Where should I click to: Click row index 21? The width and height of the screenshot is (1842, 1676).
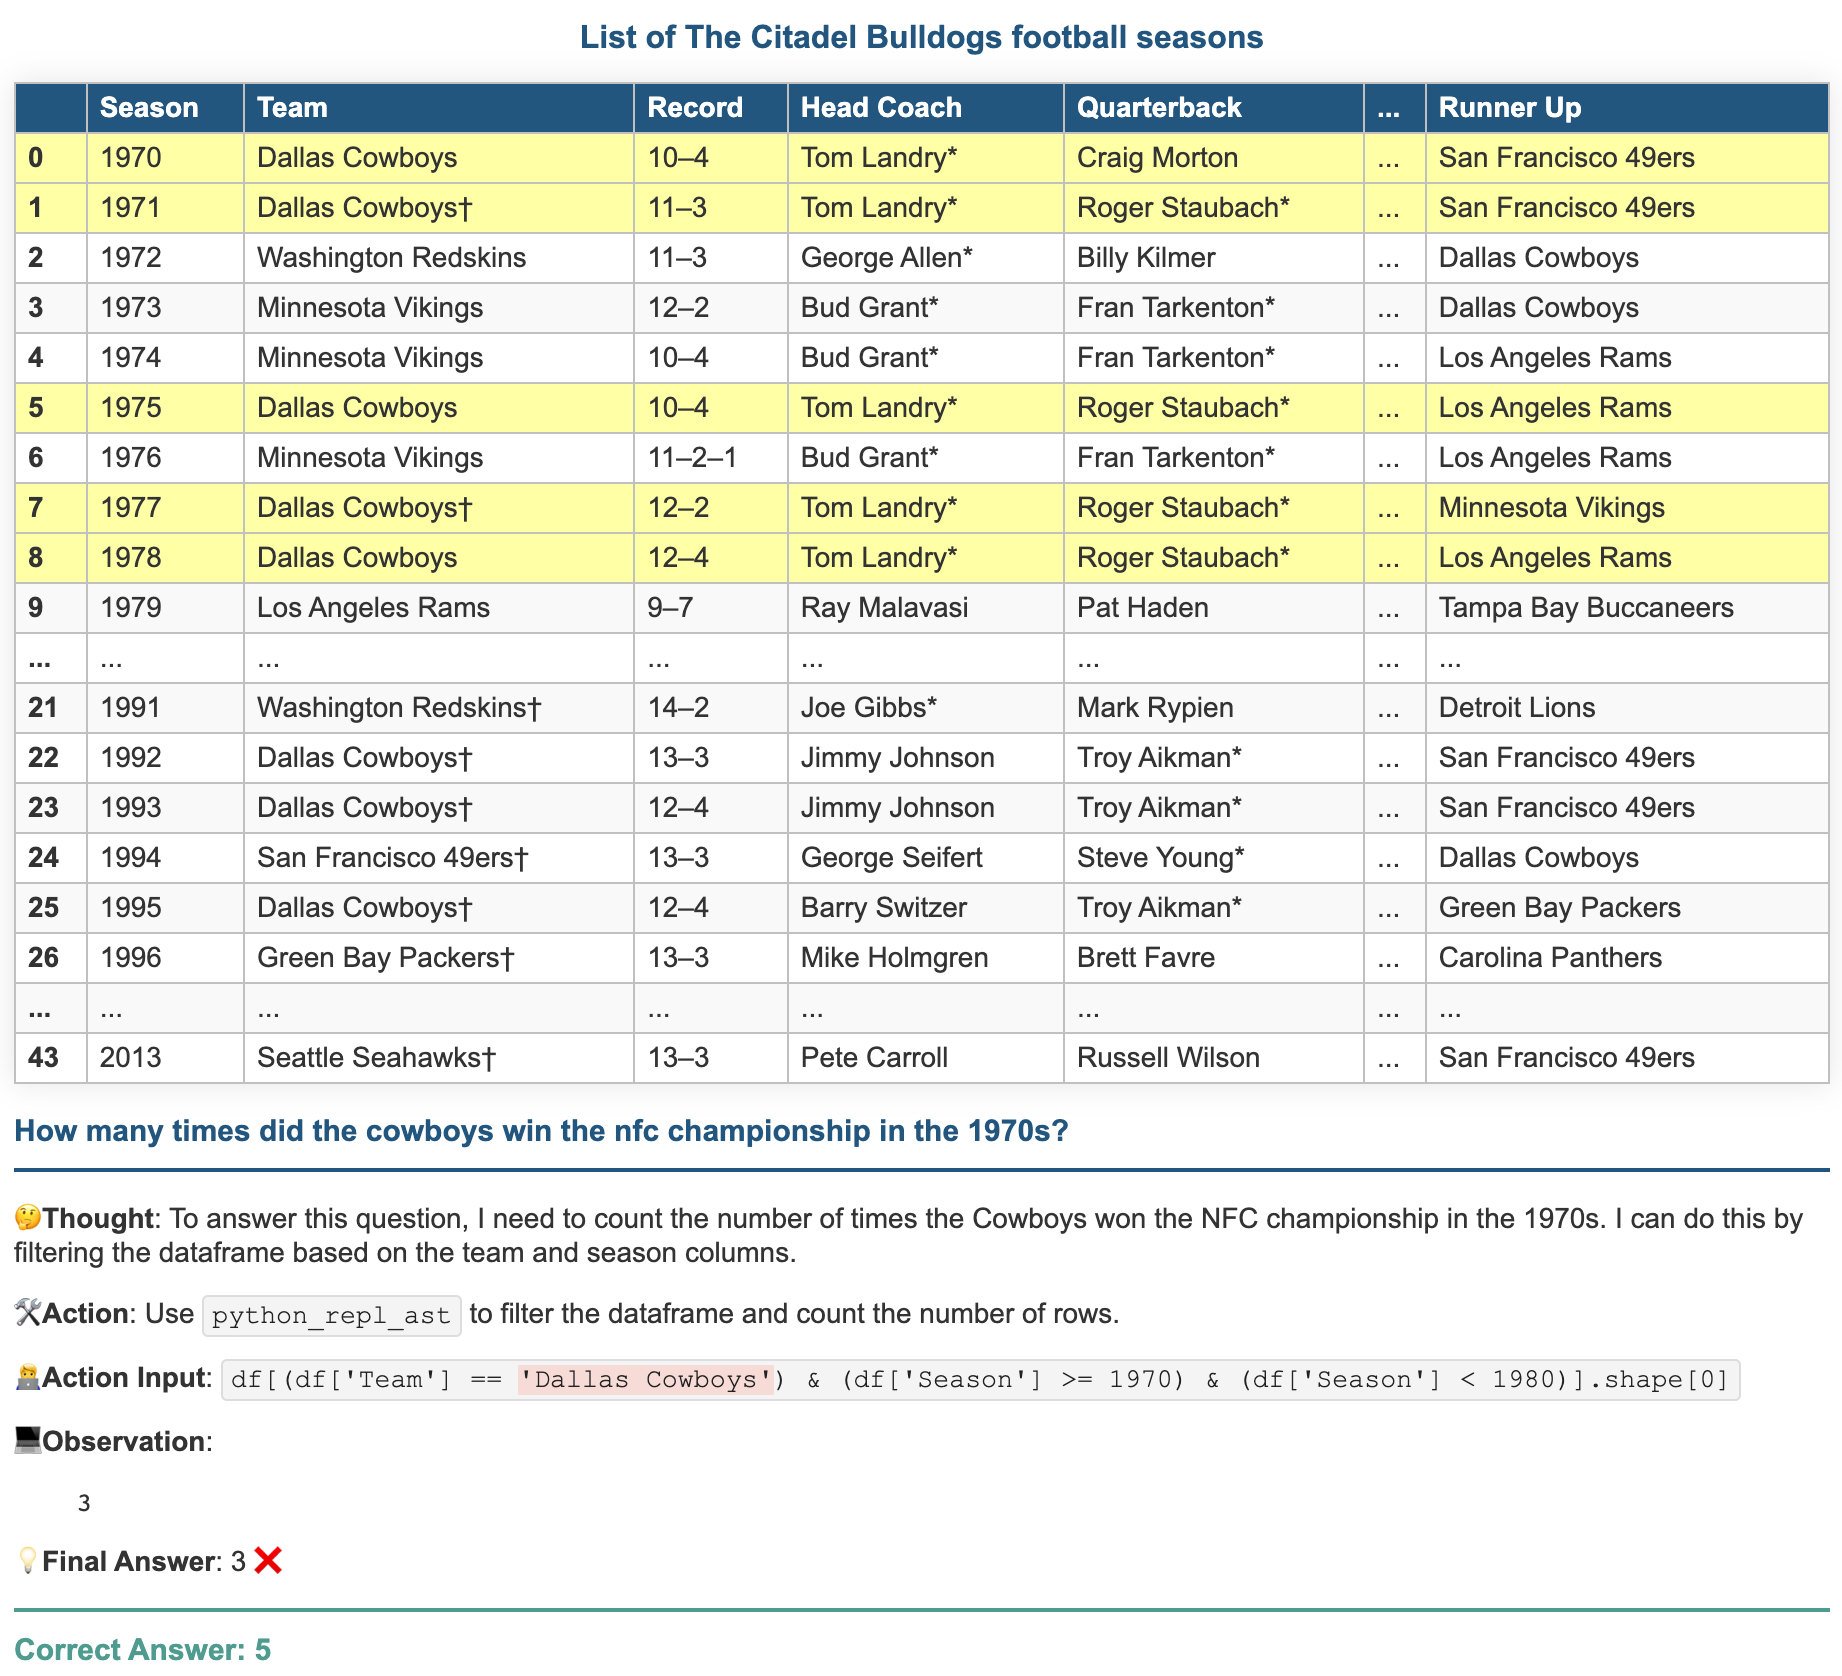click(51, 708)
